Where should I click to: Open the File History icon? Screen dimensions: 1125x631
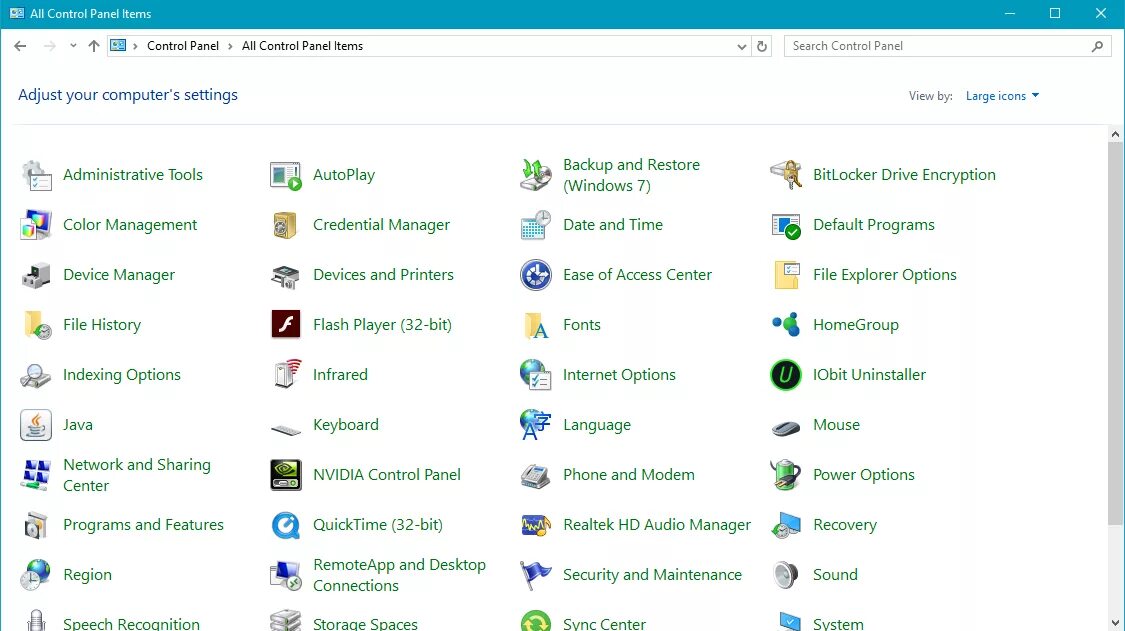click(36, 325)
